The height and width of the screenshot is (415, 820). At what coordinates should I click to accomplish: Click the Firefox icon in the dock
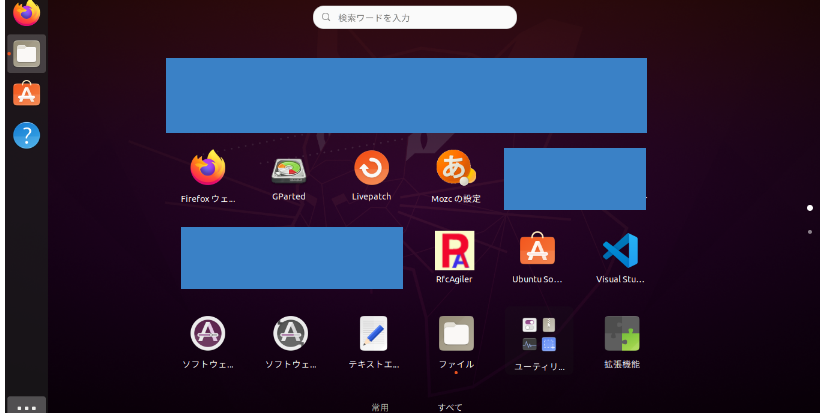pyautogui.click(x=26, y=13)
